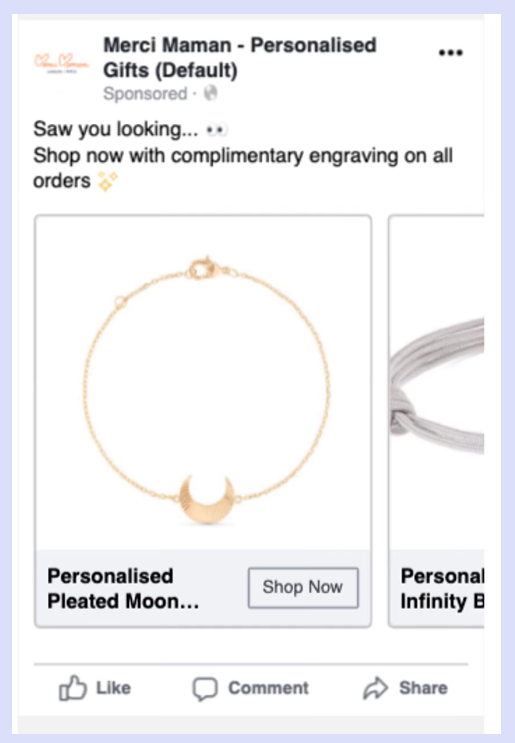Open the three-dot post options menu
Image resolution: width=515 pixels, height=743 pixels.
(450, 53)
